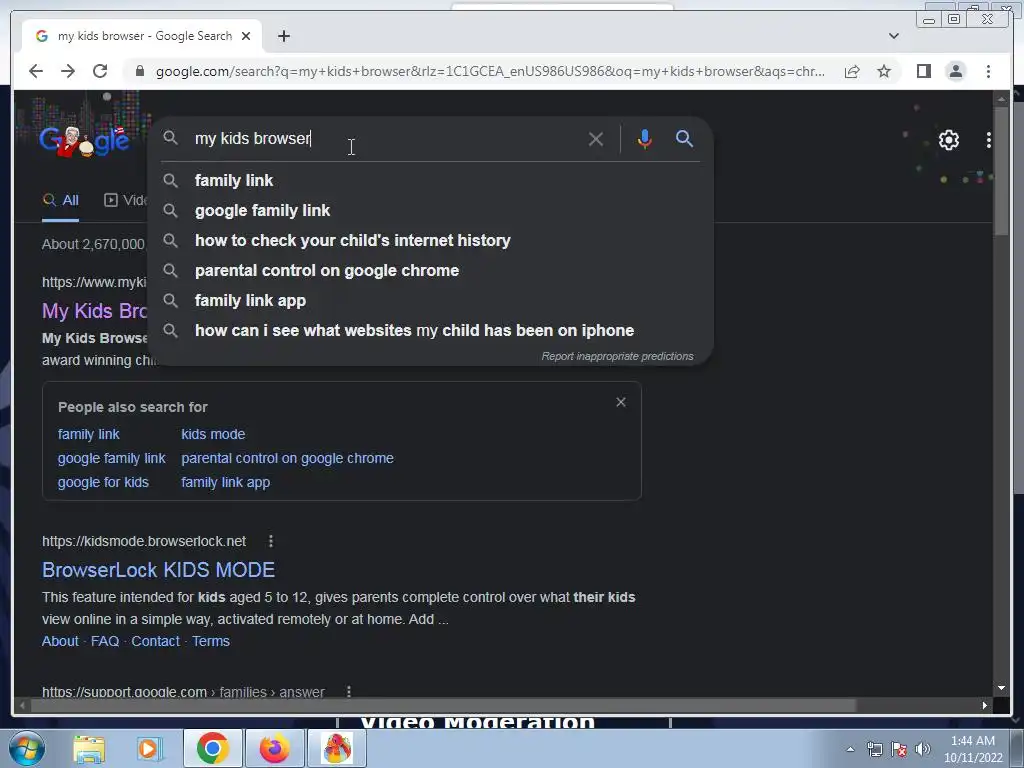
Task: Click related search 'family link'
Action: point(88,434)
